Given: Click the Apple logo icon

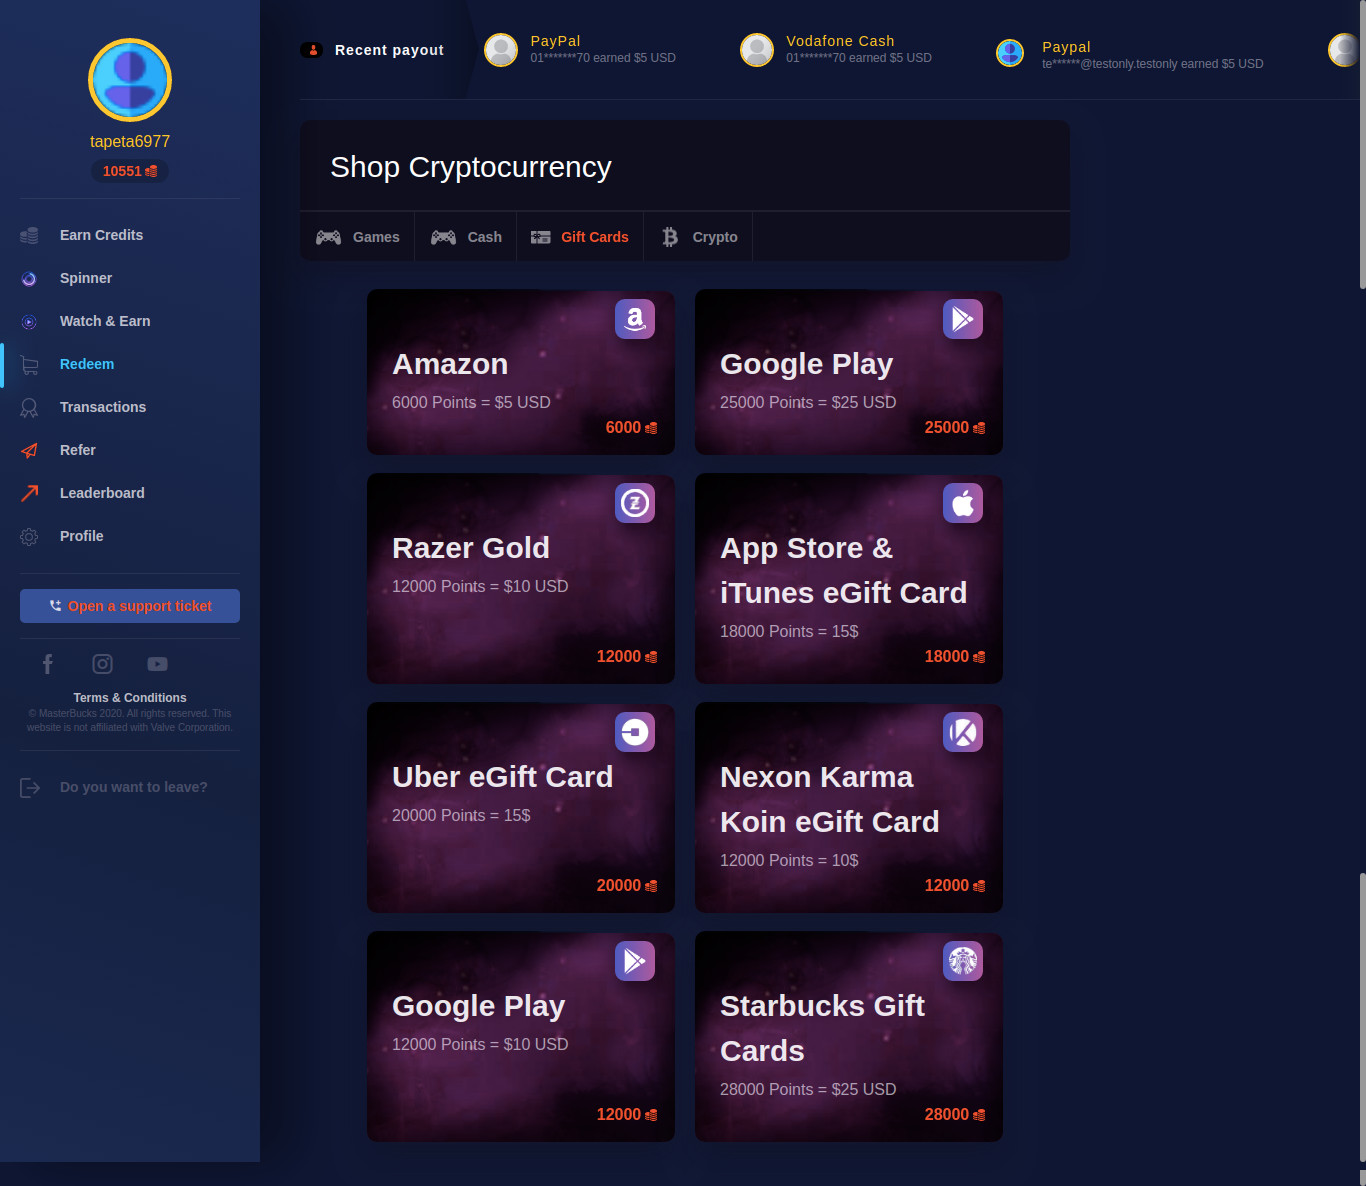Looking at the screenshot, I should coord(963,503).
